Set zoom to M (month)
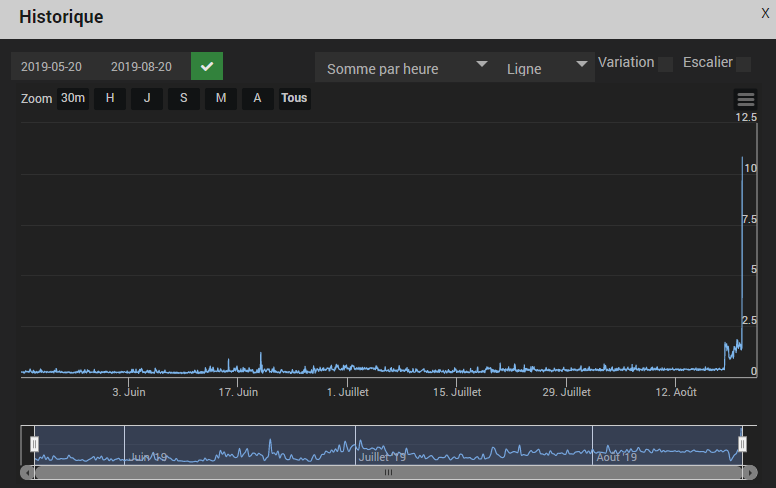 (x=221, y=98)
